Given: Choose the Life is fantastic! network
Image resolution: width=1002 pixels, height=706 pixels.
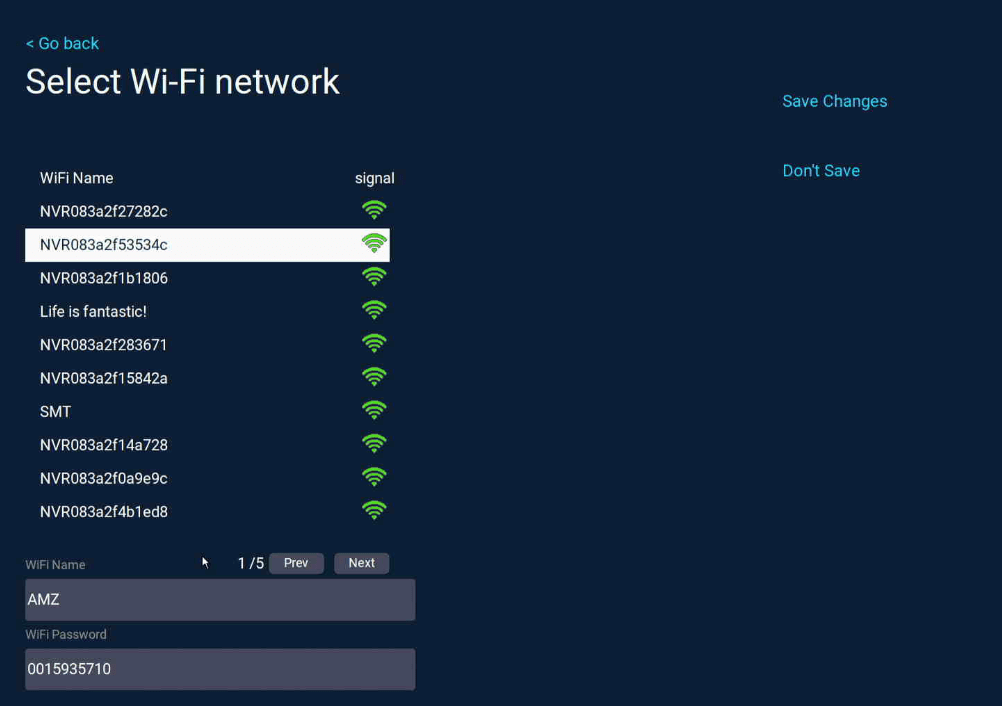Looking at the screenshot, I should pos(93,312).
